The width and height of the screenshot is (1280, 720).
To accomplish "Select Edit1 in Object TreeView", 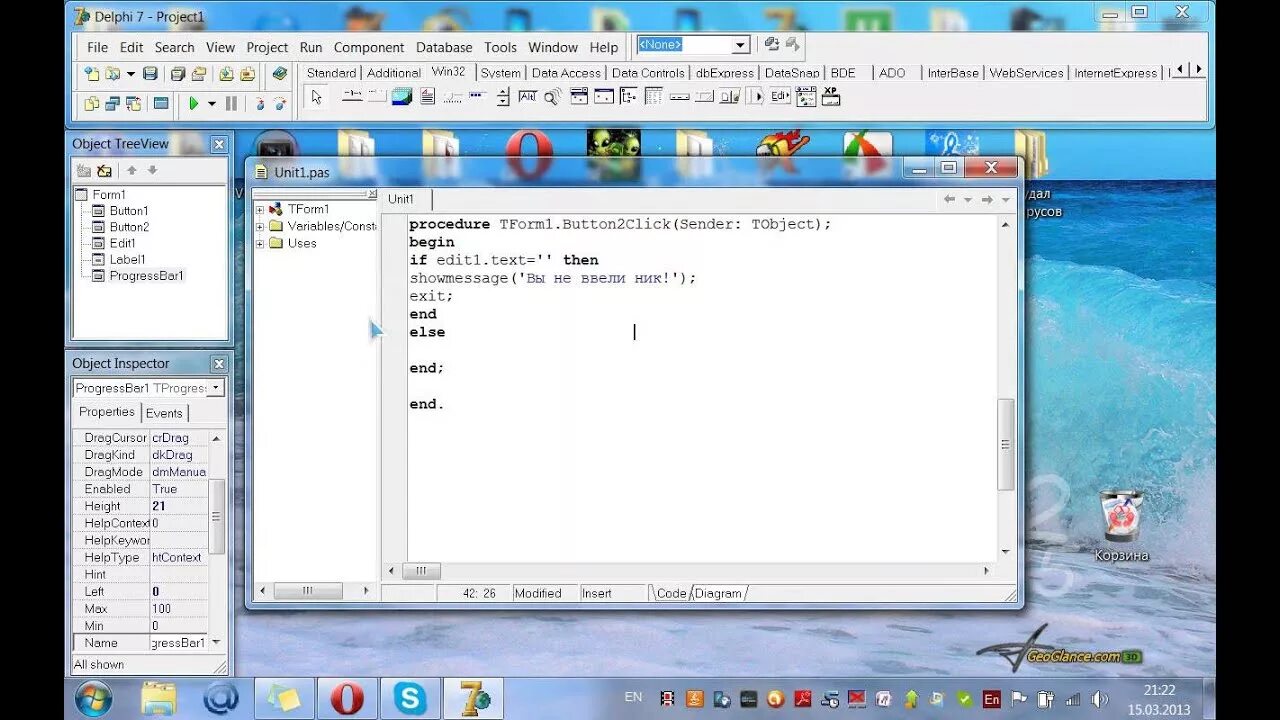I will (122, 243).
